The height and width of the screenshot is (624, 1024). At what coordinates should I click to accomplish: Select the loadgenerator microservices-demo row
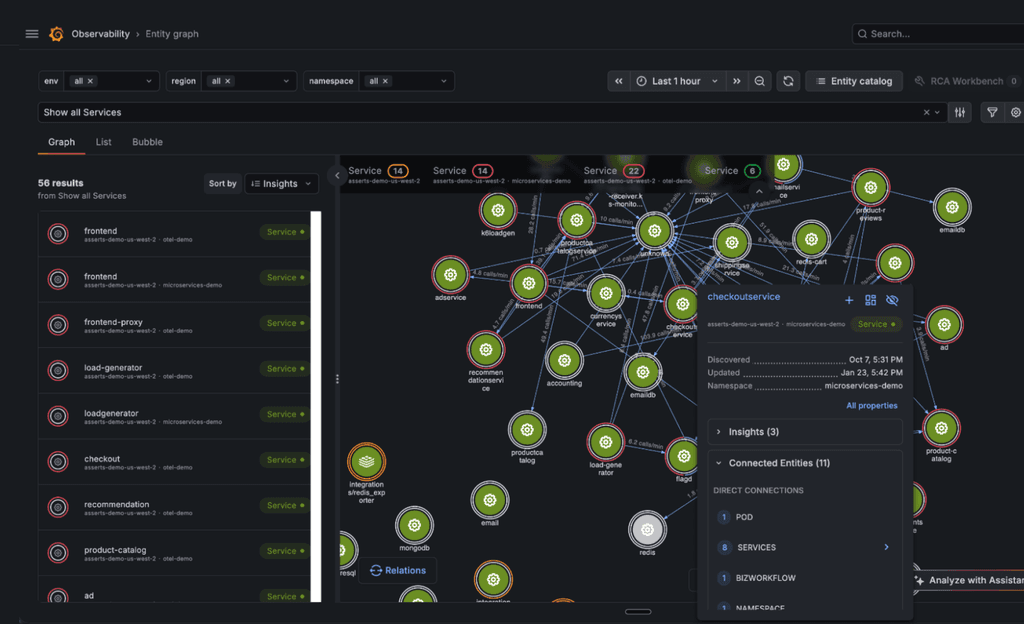coord(174,416)
